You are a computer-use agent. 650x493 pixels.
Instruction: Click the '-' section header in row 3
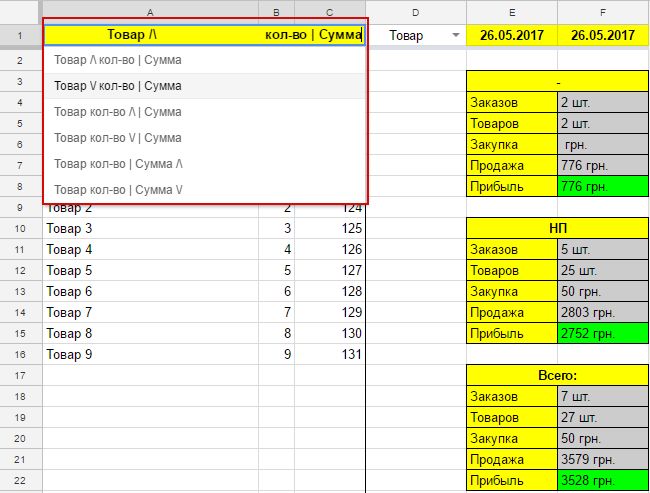click(558, 82)
